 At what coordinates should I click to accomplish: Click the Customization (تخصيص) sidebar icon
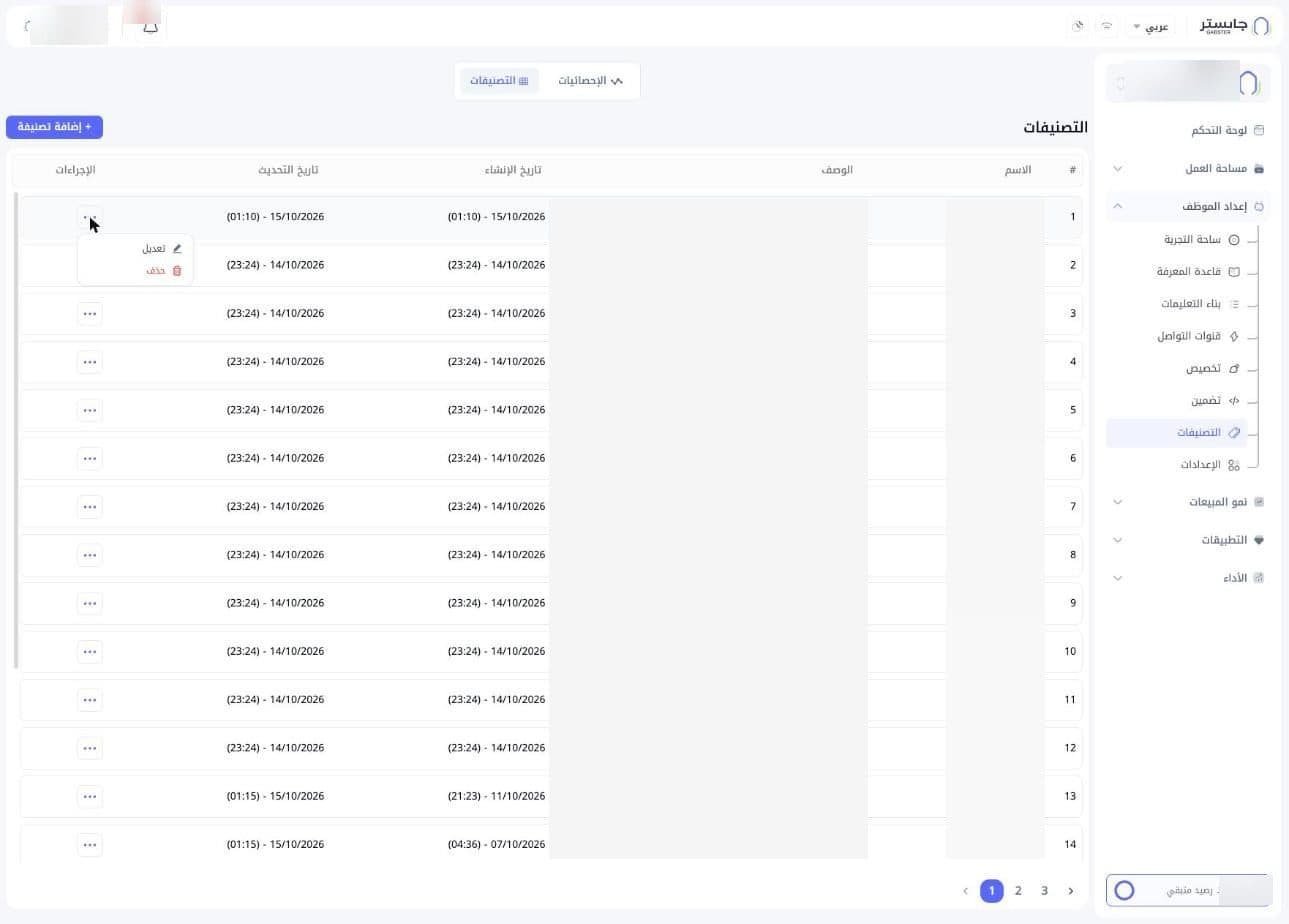[x=1234, y=368]
